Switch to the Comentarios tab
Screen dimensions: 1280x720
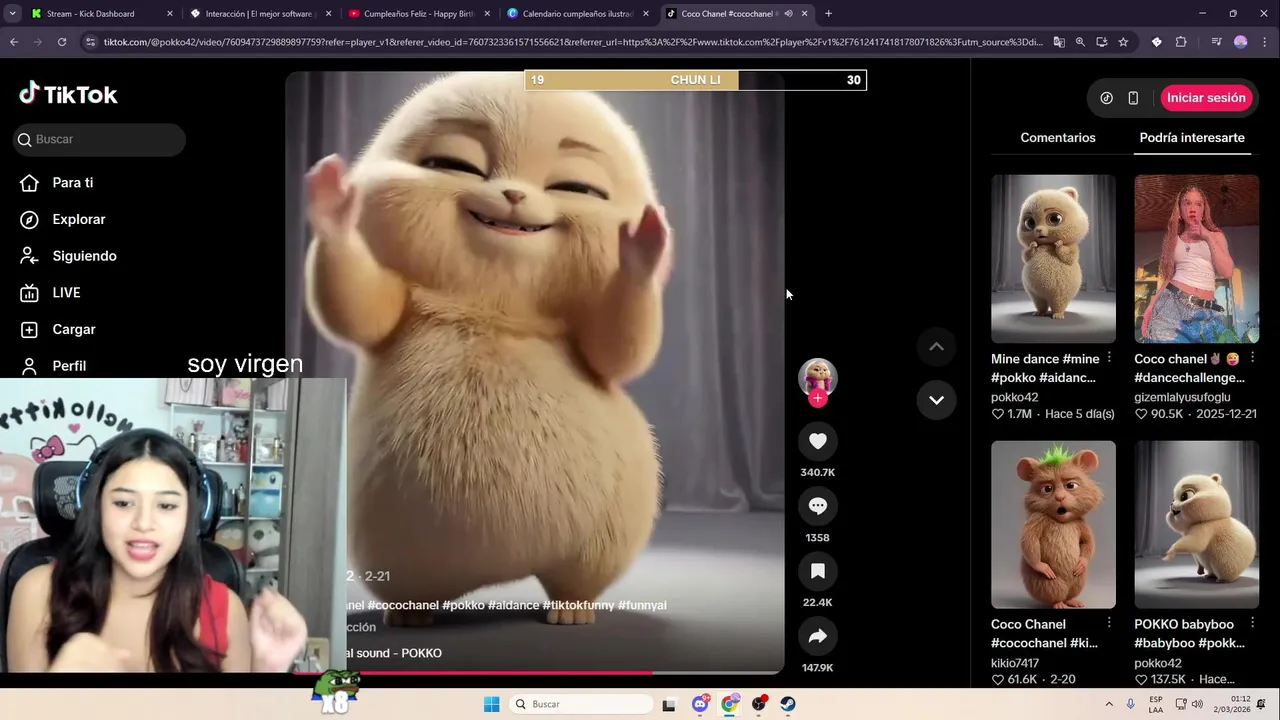pyautogui.click(x=1058, y=138)
